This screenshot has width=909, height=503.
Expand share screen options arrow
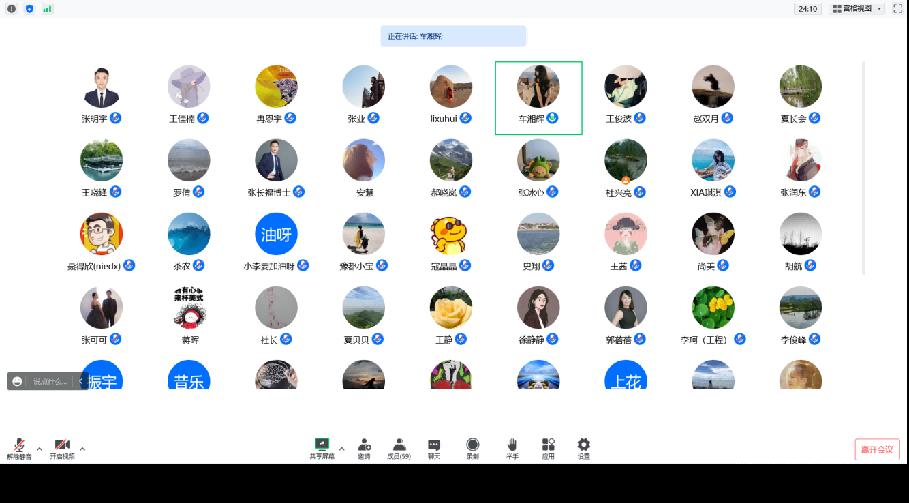click(x=342, y=448)
